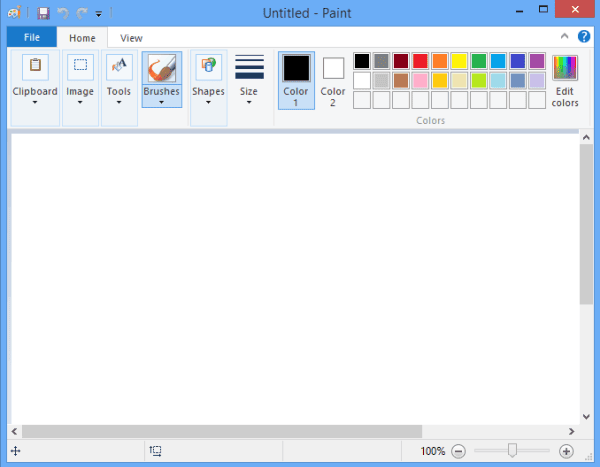Click the Redo arrow in title bar
This screenshot has width=600, height=467.
click(x=82, y=13)
